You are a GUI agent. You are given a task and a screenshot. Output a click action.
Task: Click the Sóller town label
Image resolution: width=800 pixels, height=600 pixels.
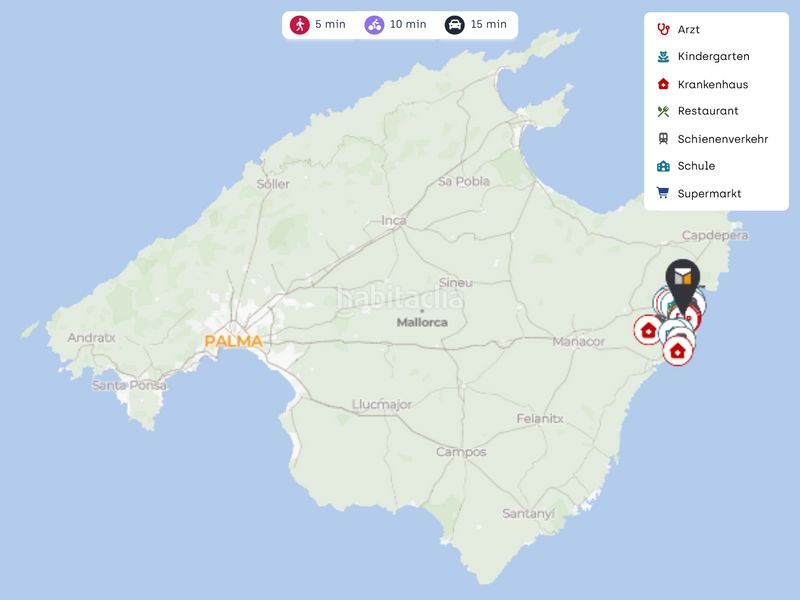[273, 184]
